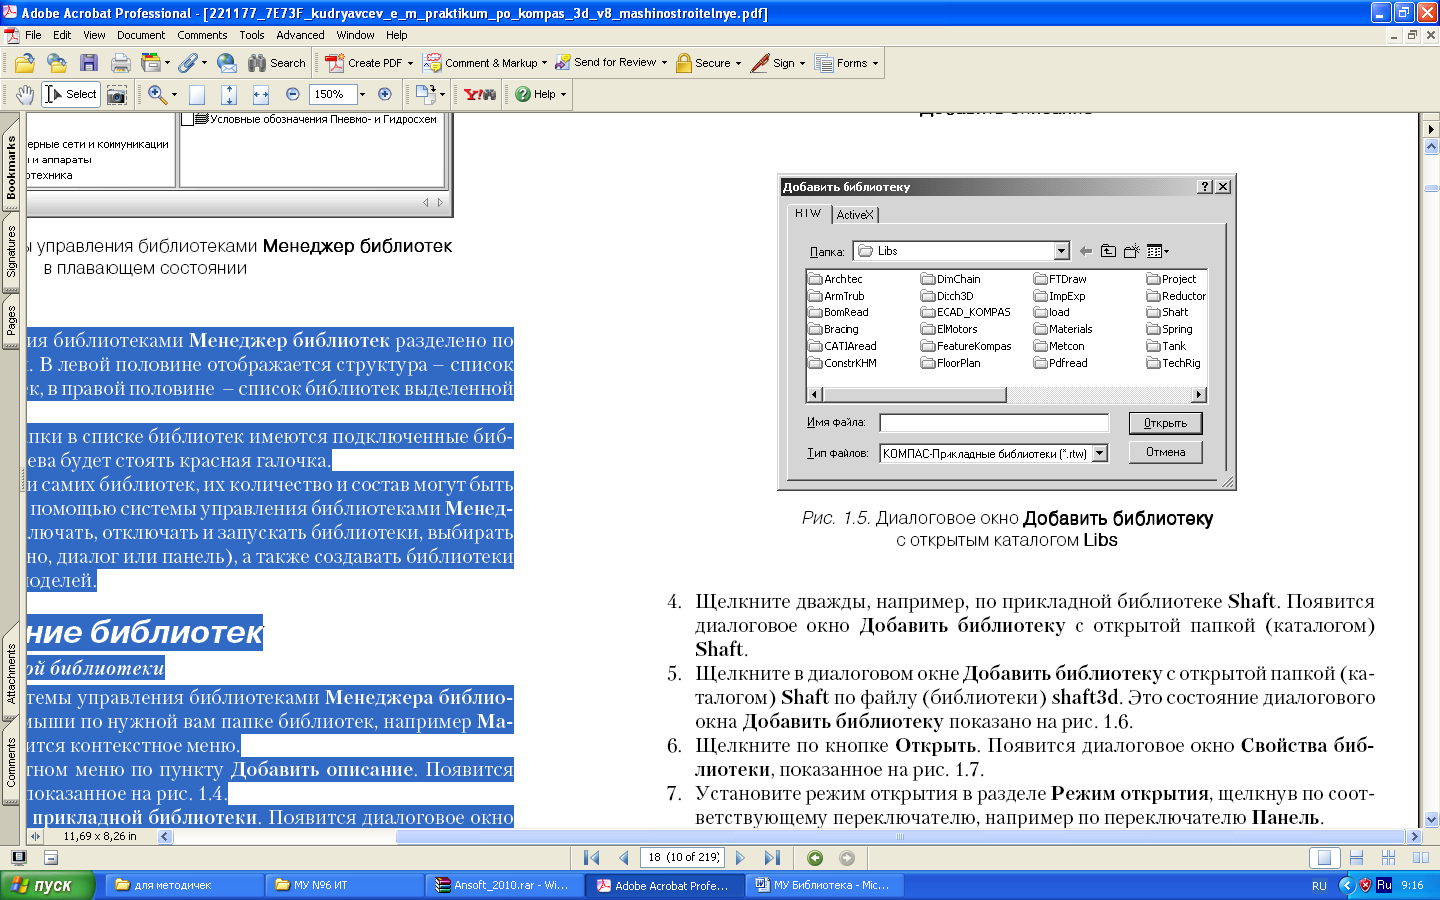The height and width of the screenshot is (900, 1440).
Task: Click the Rotate pages icon
Action: pyautogui.click(x=425, y=94)
